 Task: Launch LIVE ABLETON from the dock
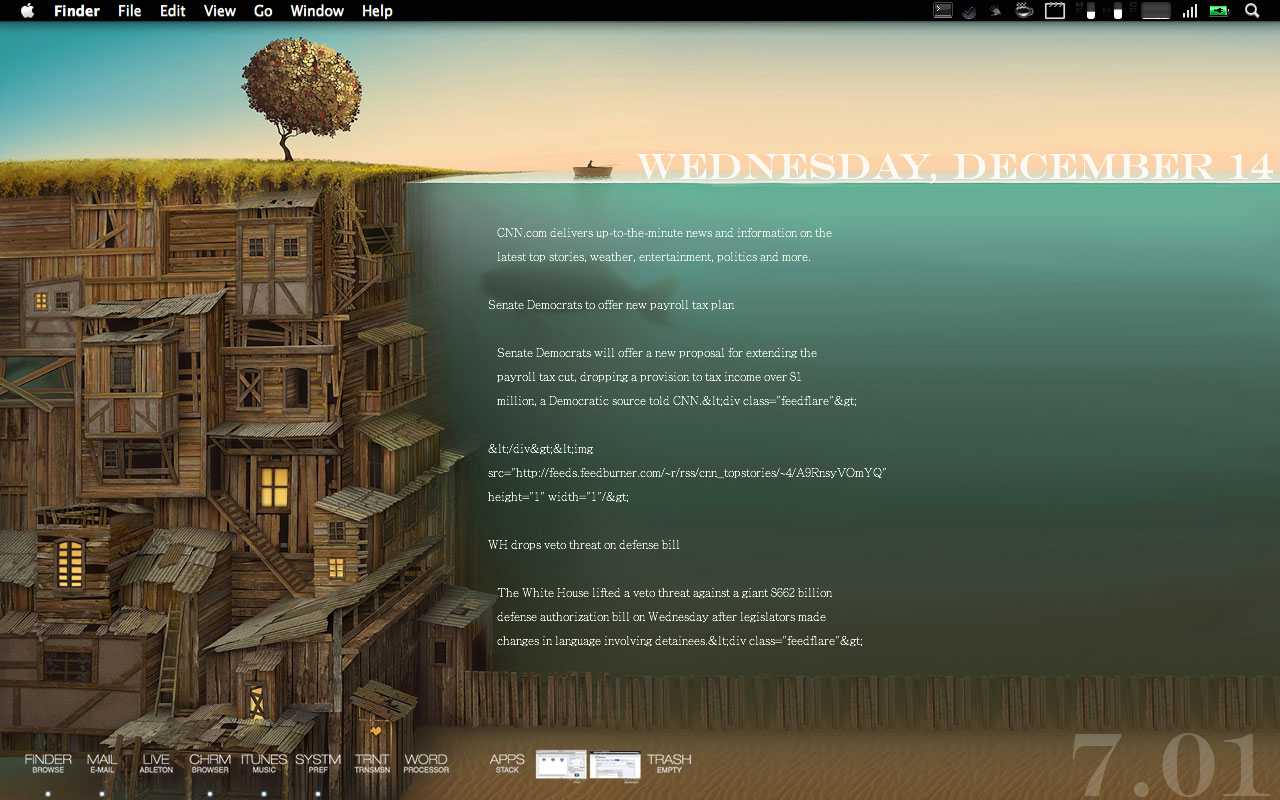[156, 764]
